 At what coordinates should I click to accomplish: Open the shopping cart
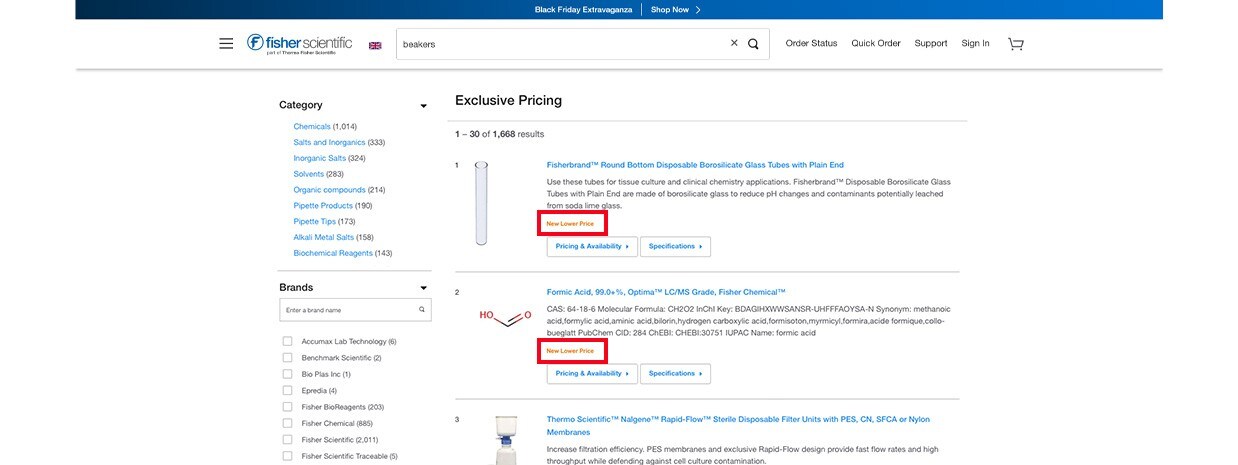[1016, 44]
